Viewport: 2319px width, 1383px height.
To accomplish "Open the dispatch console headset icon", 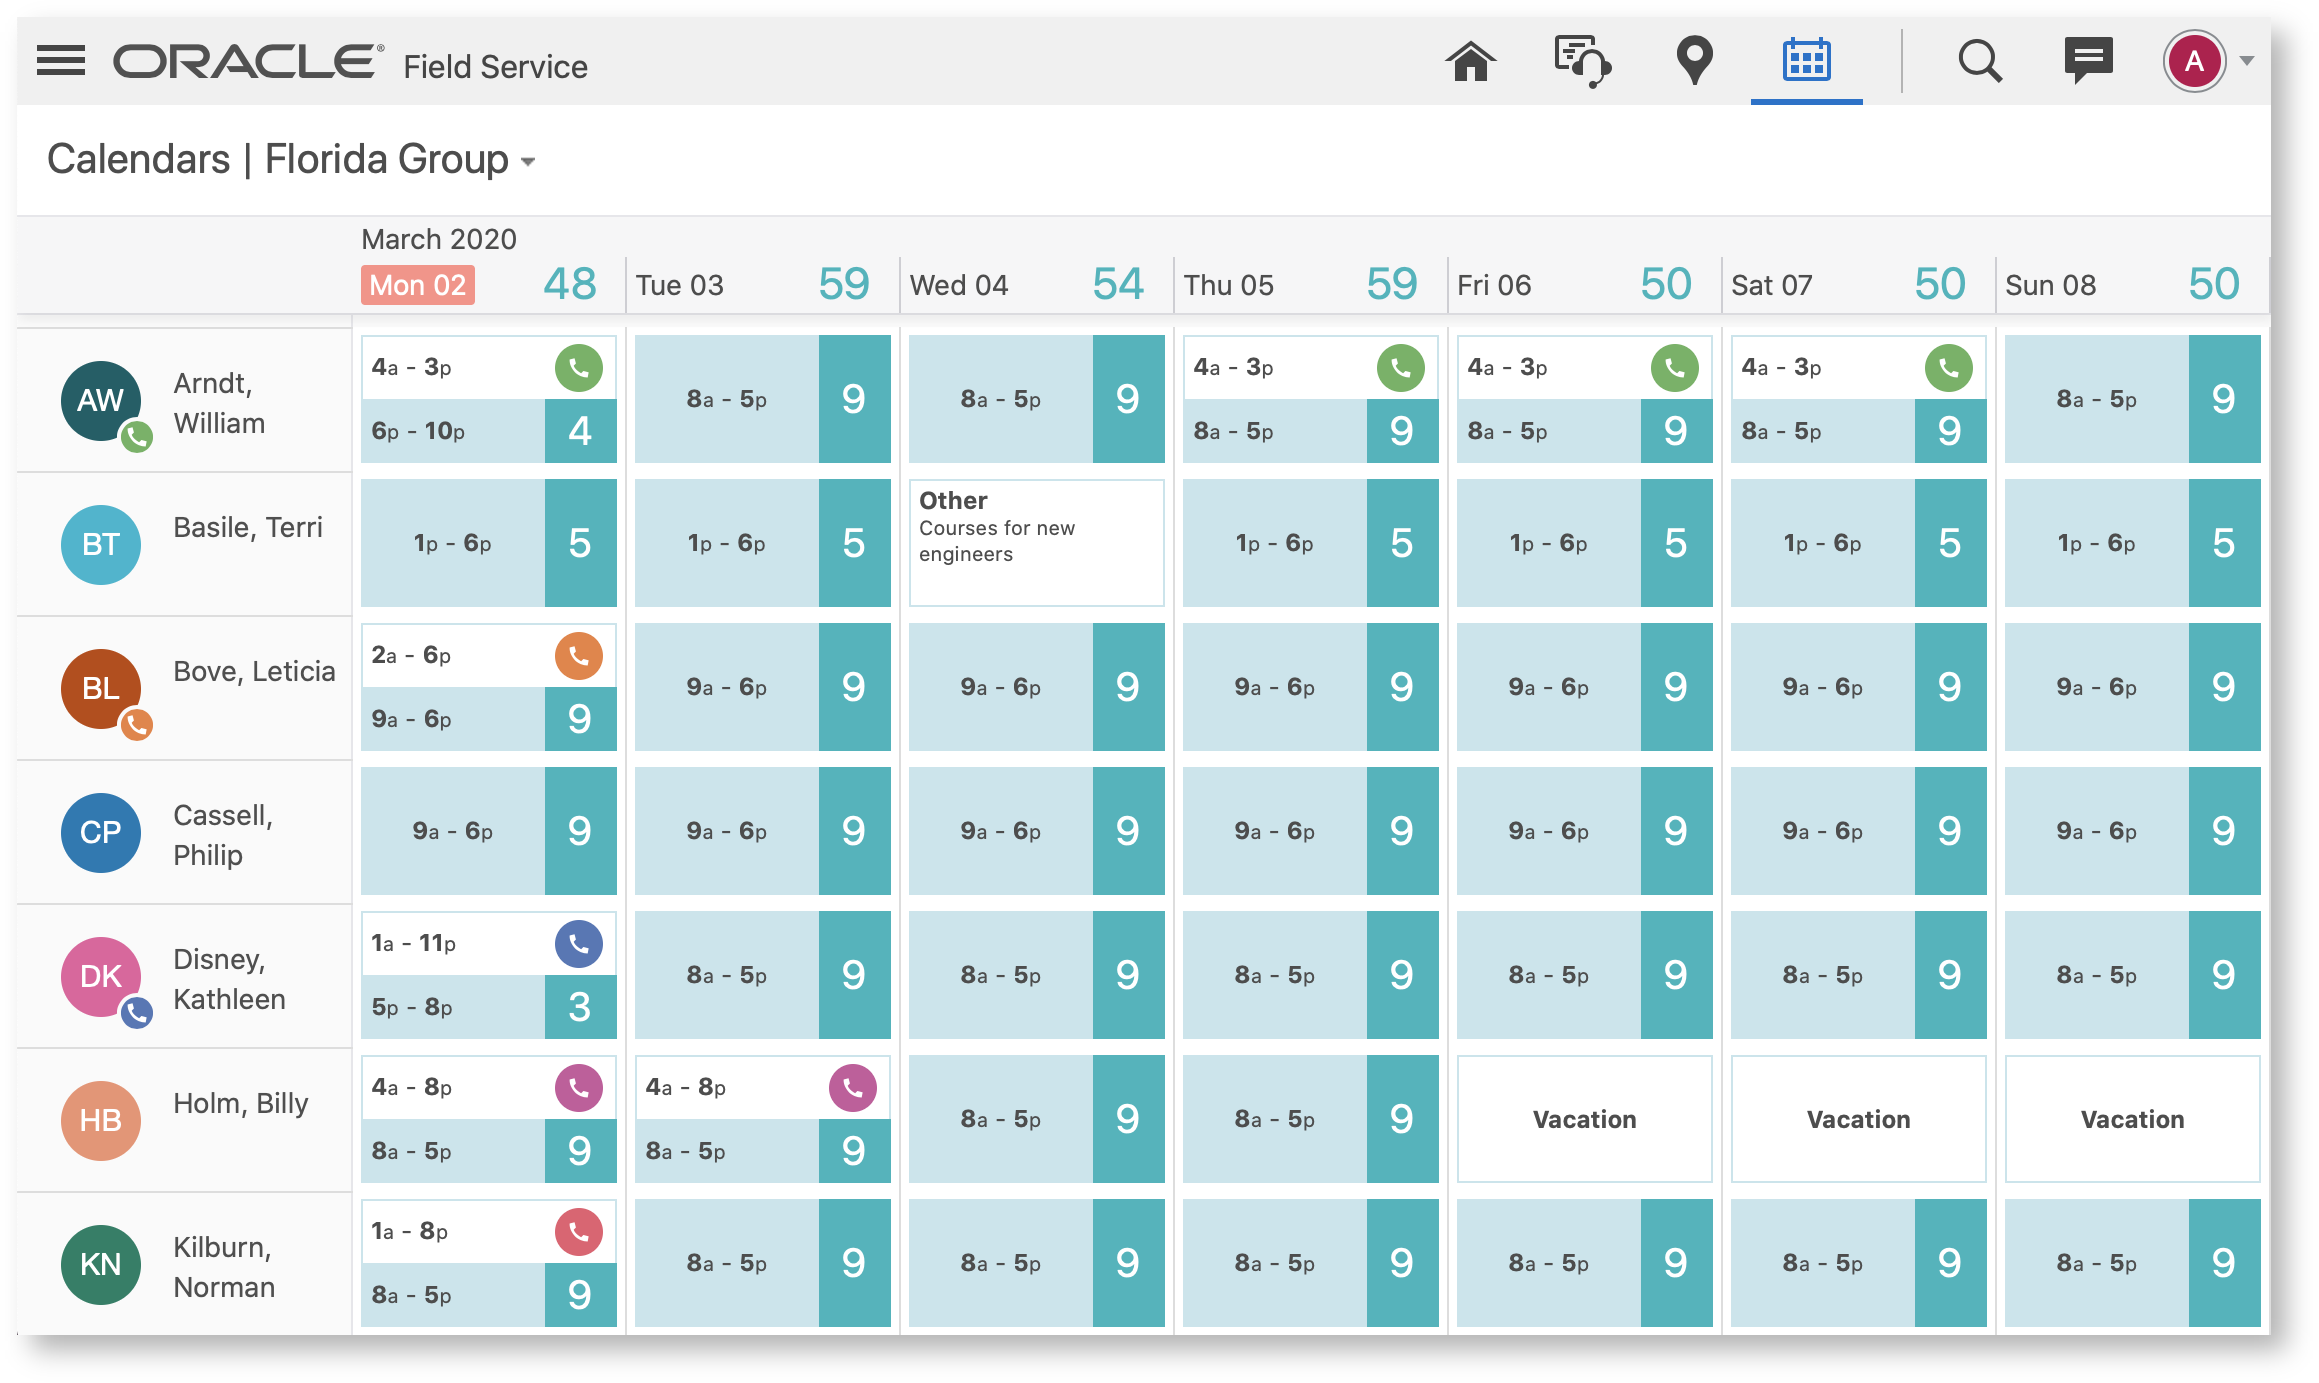I will click(1582, 62).
